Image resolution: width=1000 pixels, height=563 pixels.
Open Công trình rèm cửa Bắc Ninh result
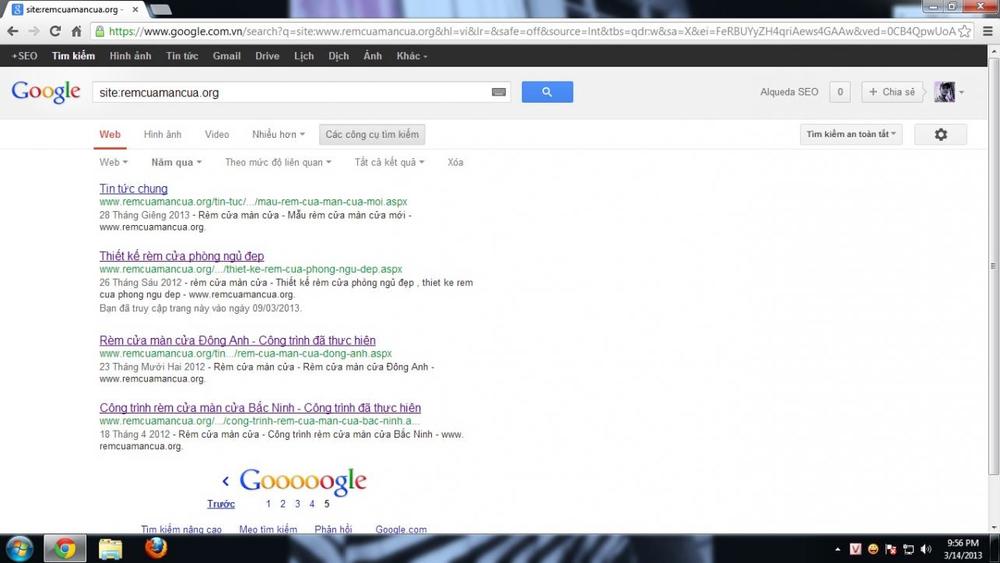click(260, 408)
